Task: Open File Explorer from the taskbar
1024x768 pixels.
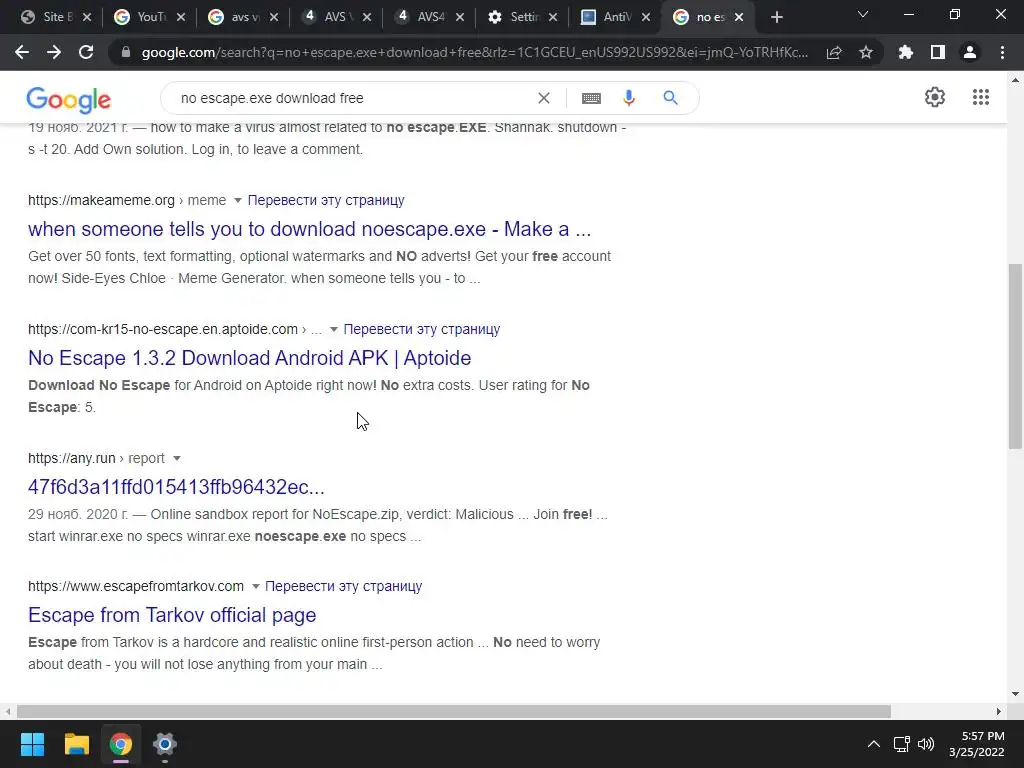Action: (x=76, y=744)
